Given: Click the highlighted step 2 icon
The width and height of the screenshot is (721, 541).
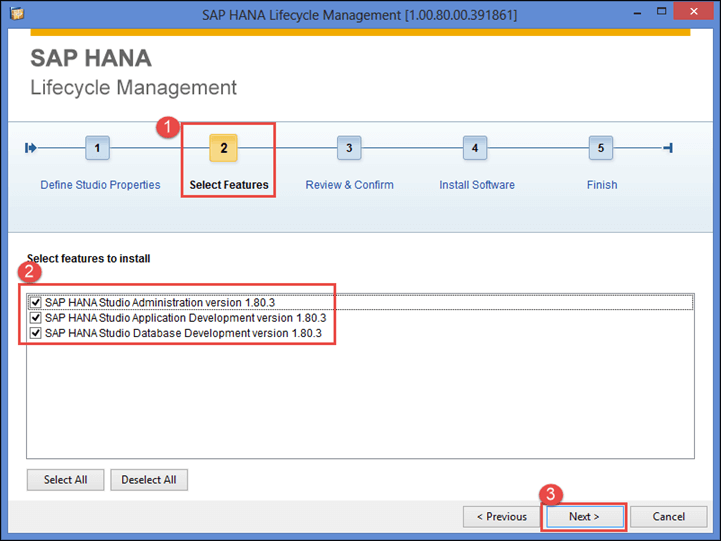Looking at the screenshot, I should point(223,148).
